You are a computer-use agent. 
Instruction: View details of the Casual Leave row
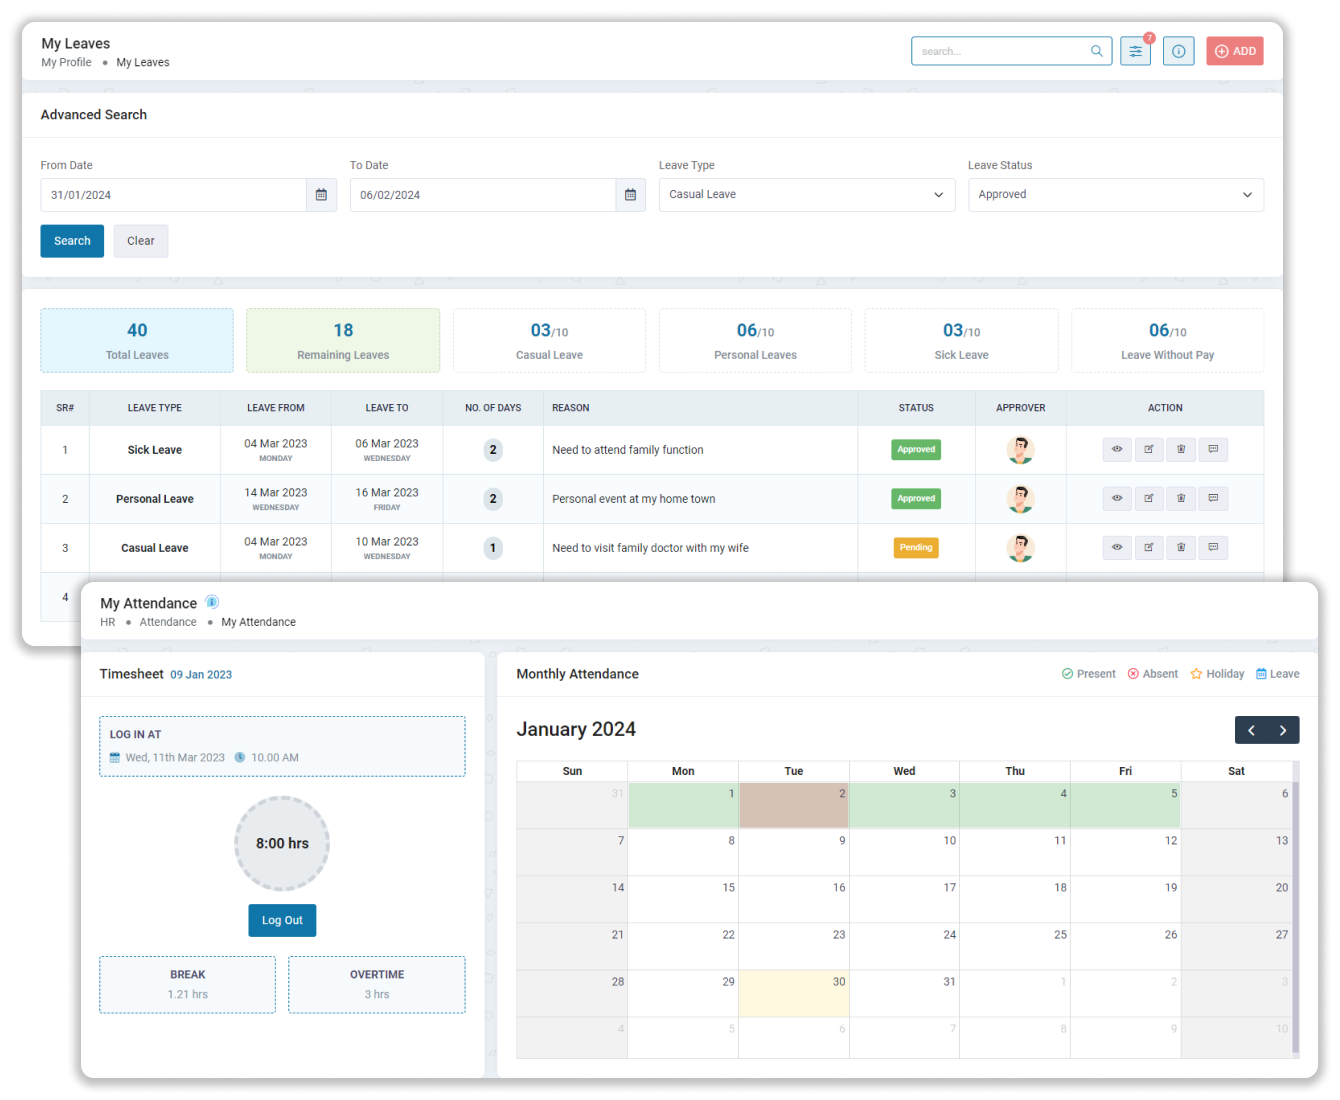point(1117,548)
